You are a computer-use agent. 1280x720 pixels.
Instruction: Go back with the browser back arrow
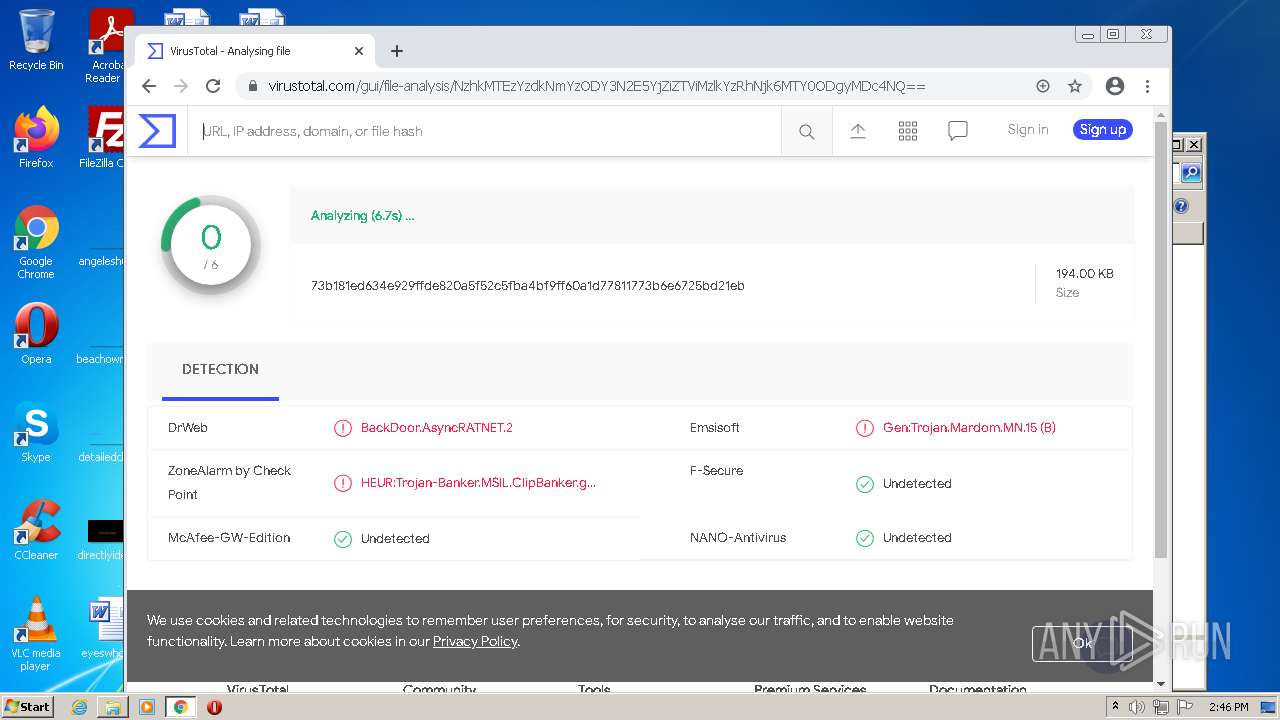(149, 86)
